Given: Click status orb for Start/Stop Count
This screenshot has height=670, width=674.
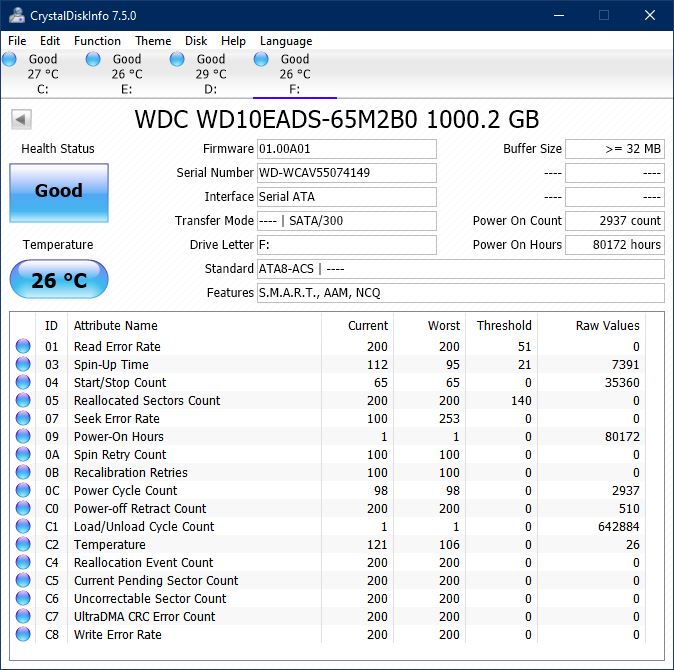Looking at the screenshot, I should click(x=23, y=382).
